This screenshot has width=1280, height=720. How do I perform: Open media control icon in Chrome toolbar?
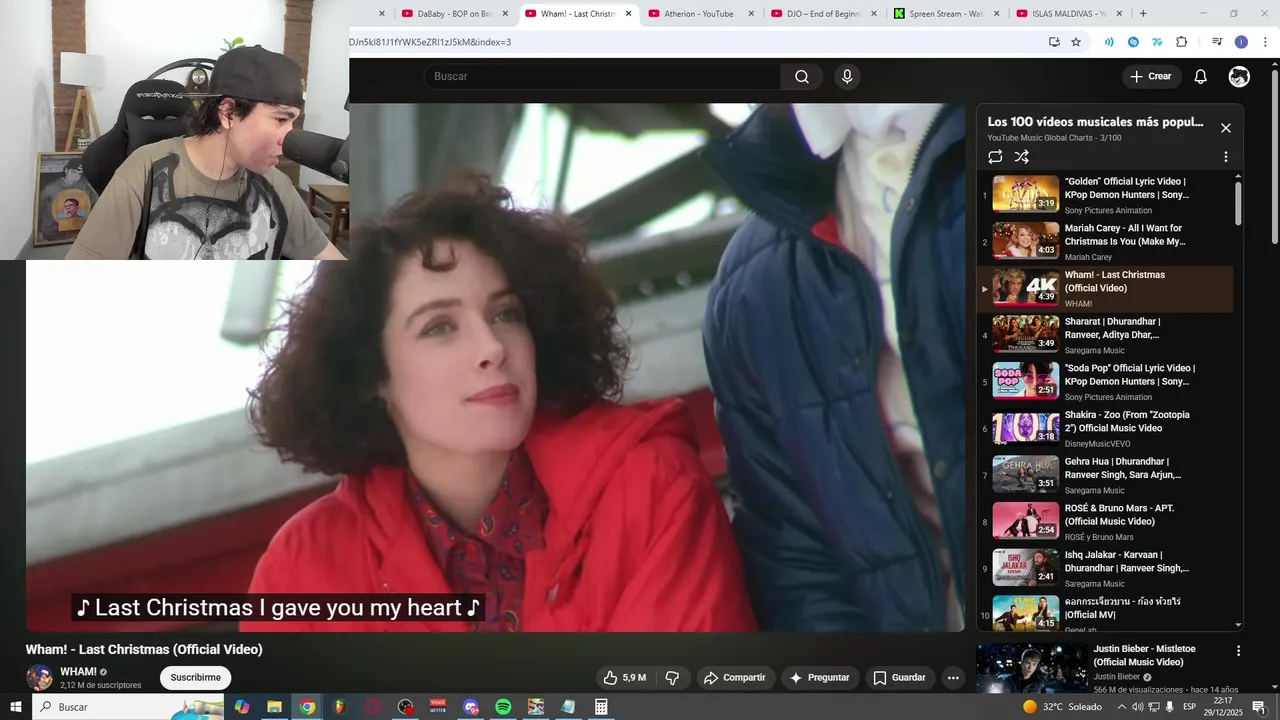(1217, 42)
